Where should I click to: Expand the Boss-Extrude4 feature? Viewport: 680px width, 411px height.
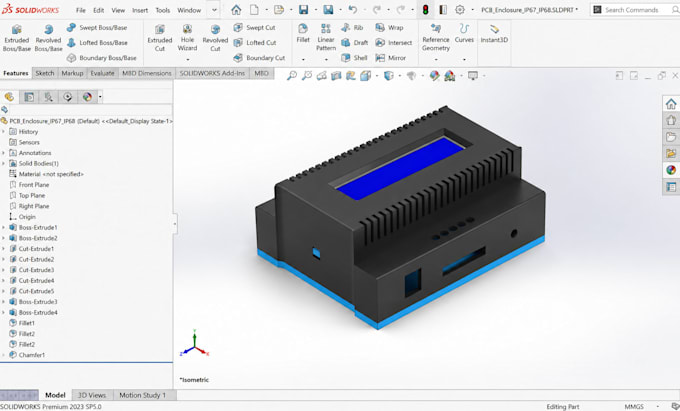click(x=3, y=312)
